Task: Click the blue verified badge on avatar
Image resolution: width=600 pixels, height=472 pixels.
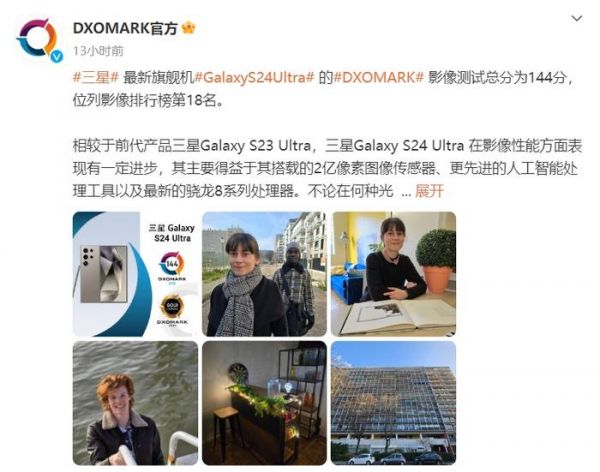Action: (x=57, y=56)
